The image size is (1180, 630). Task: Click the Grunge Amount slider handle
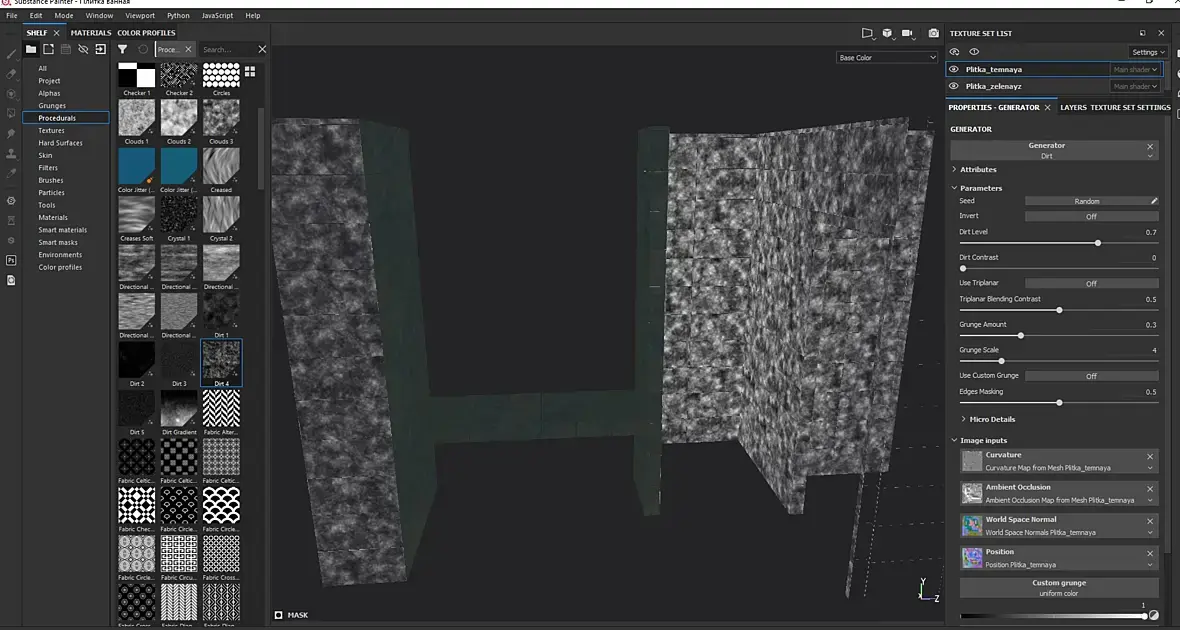(x=1020, y=336)
